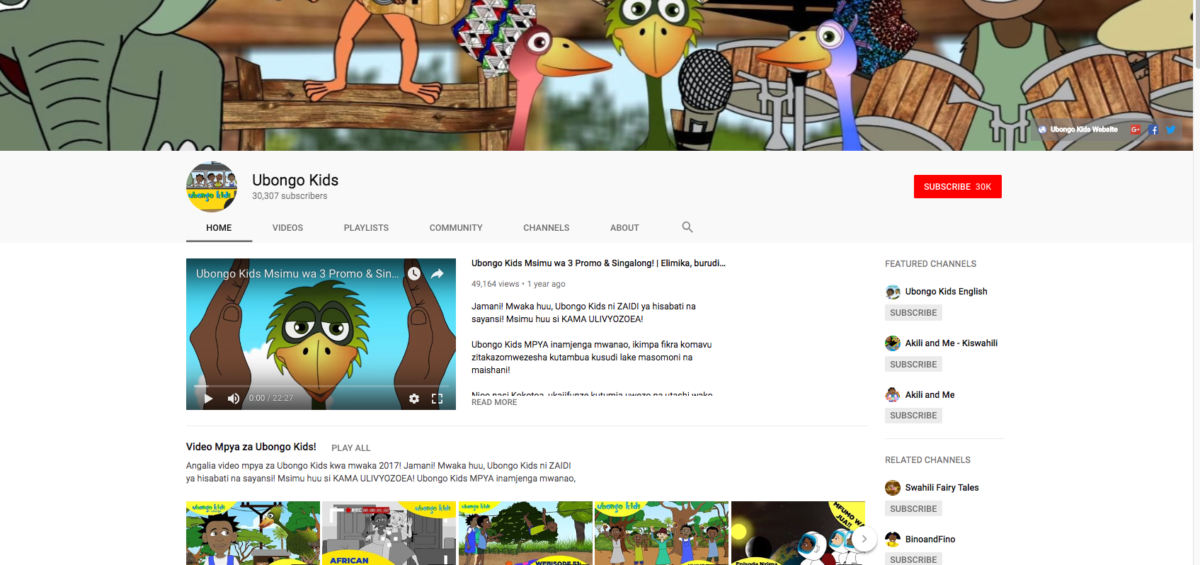Click the Swahili Fairy Tales avatar icon
The width and height of the screenshot is (1200, 565).
[893, 488]
